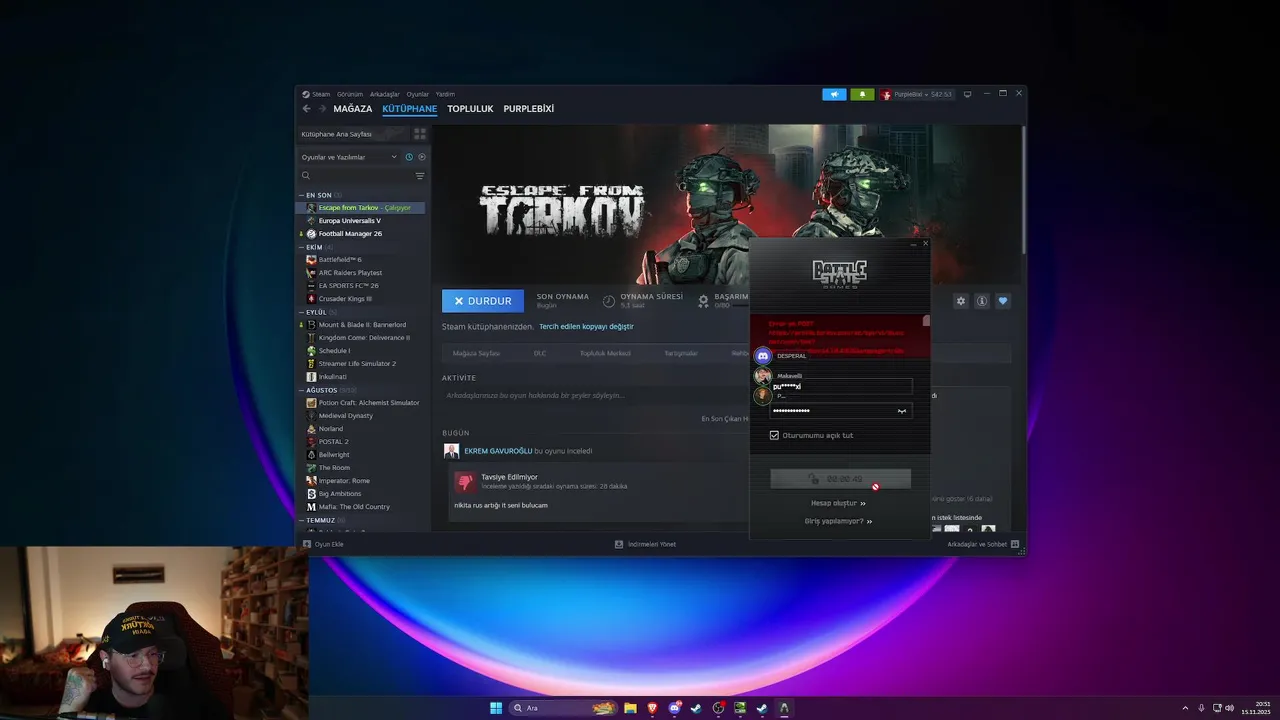
Task: Click the Windows taskbar search box
Action: coord(562,708)
